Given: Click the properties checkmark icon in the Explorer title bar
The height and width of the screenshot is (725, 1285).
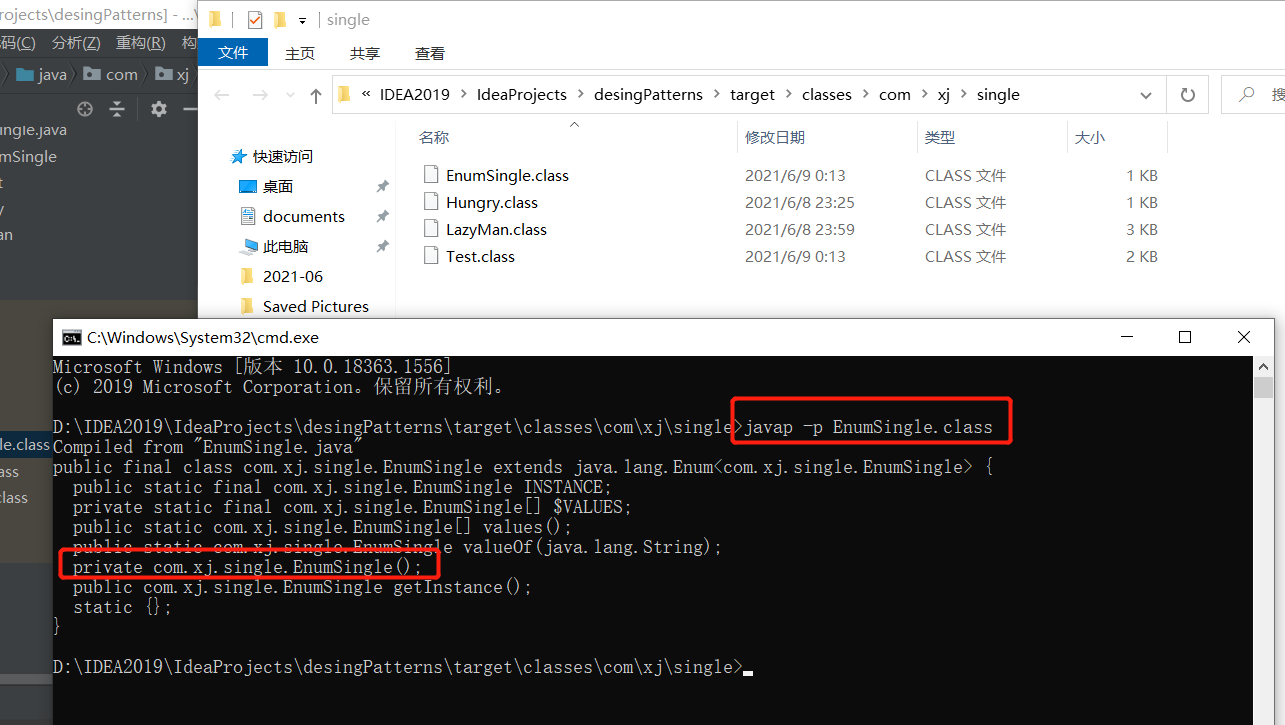Looking at the screenshot, I should [x=255, y=20].
